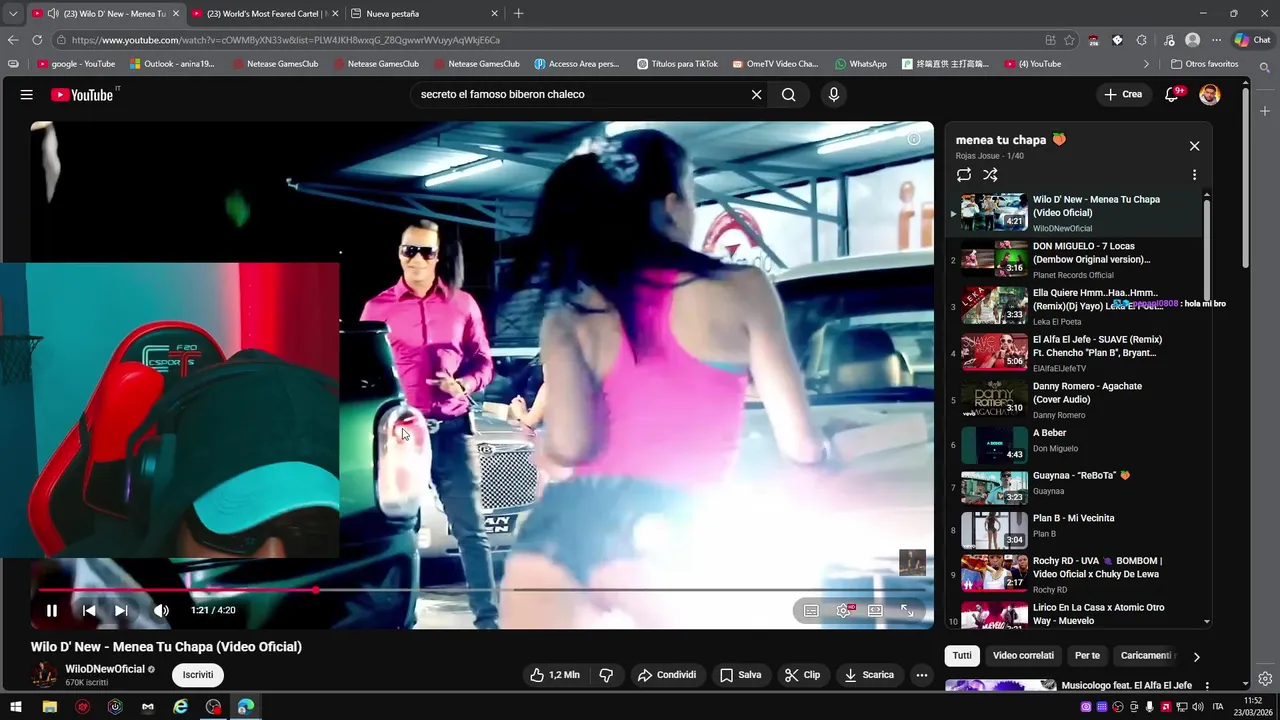Open WhatsApp bookmark

tap(861, 64)
